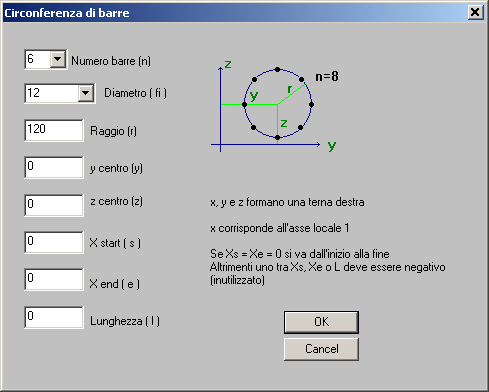
Task: Click the 'z centro (z)' label
Action: [116, 201]
